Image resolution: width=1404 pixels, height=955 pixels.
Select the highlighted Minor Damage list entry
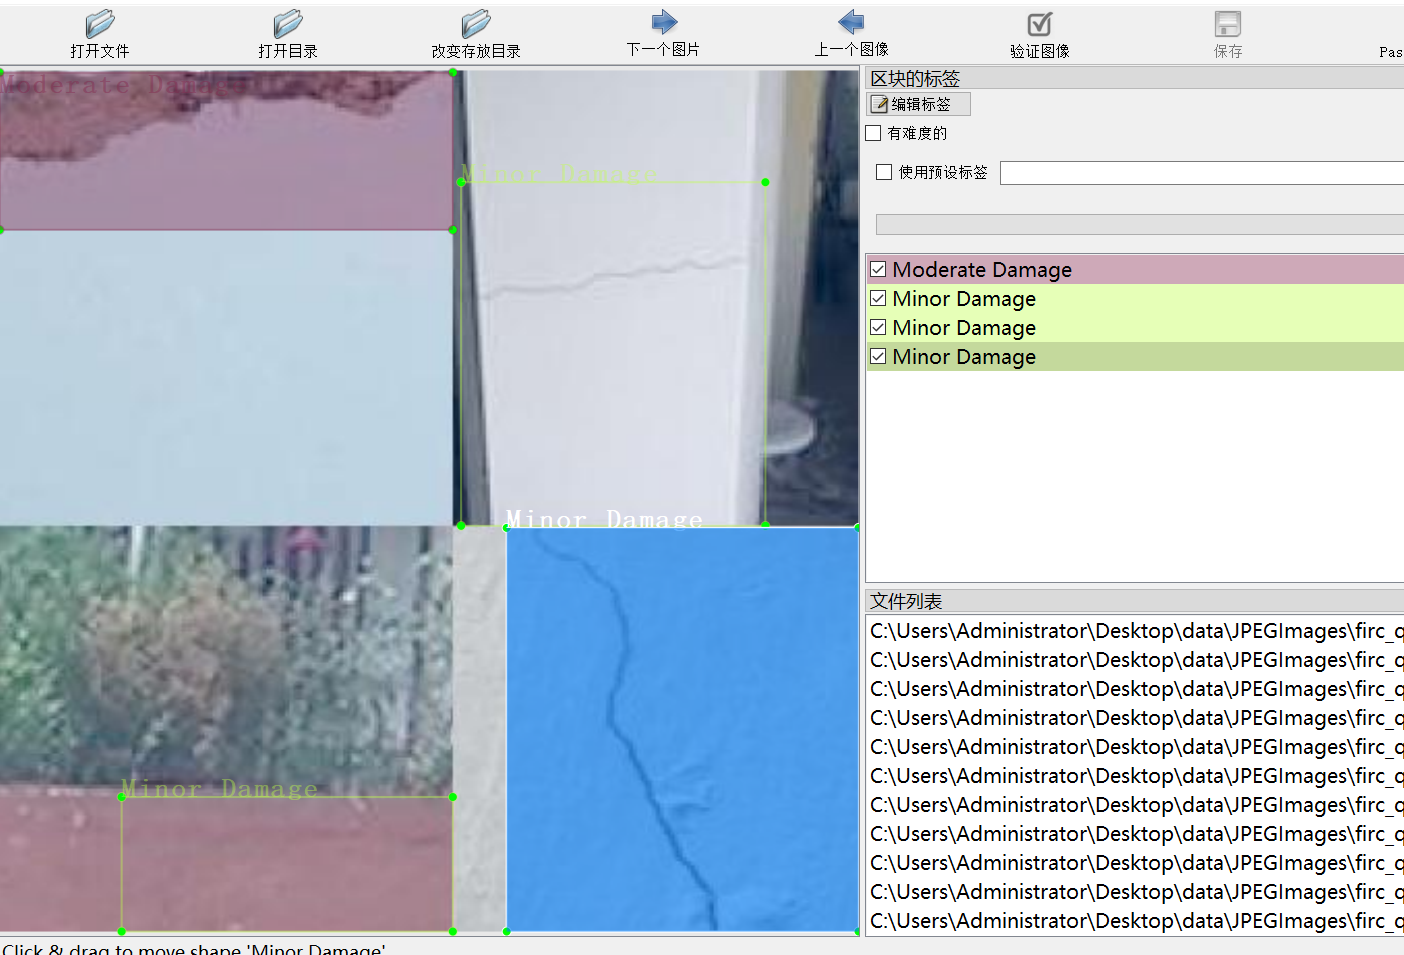click(x=1135, y=357)
